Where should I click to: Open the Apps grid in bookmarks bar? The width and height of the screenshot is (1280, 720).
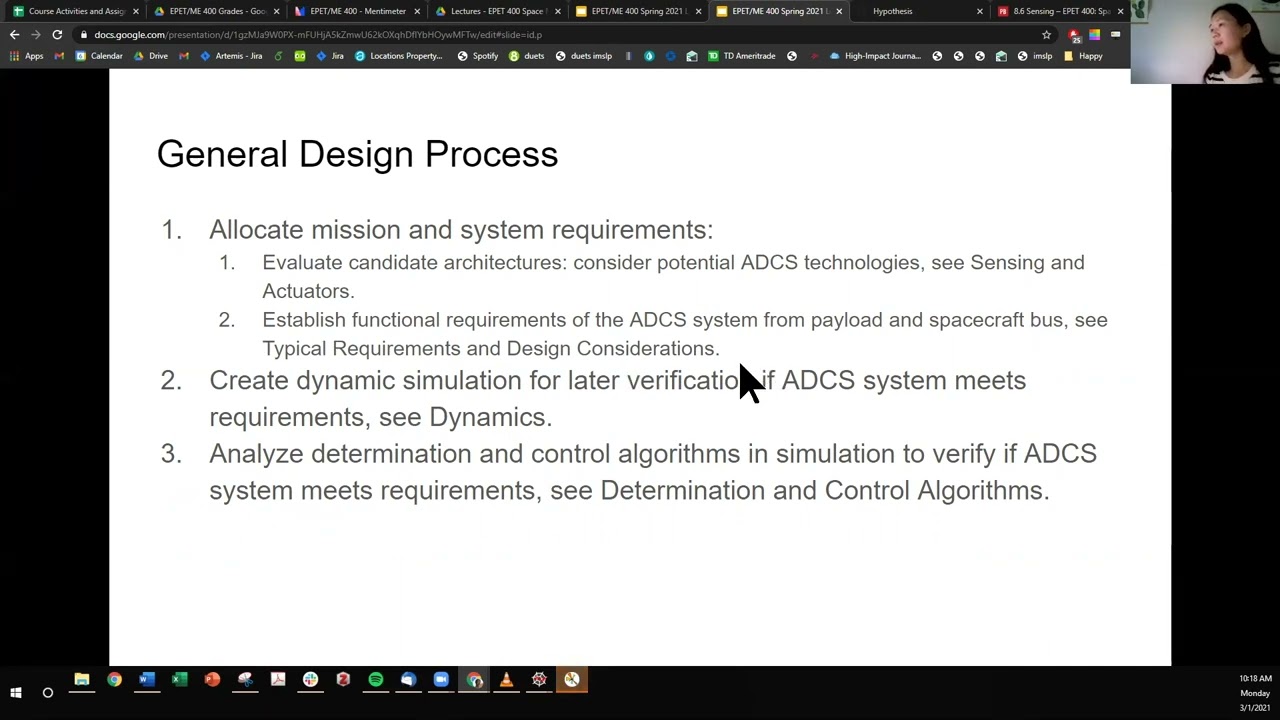click(x=27, y=56)
